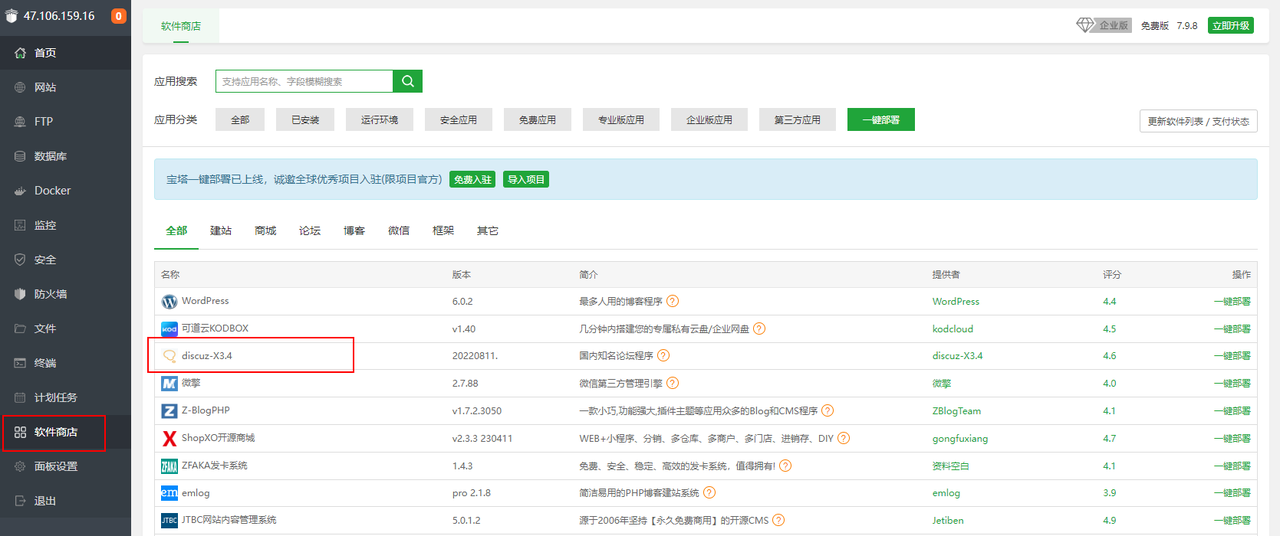Screen dimensions: 1280x536
Task: Switch to the 框架 tab
Action: 443,231
